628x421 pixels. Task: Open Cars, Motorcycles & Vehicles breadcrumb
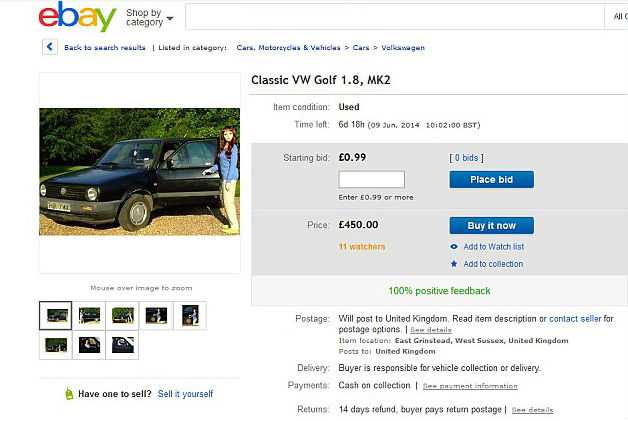click(288, 48)
